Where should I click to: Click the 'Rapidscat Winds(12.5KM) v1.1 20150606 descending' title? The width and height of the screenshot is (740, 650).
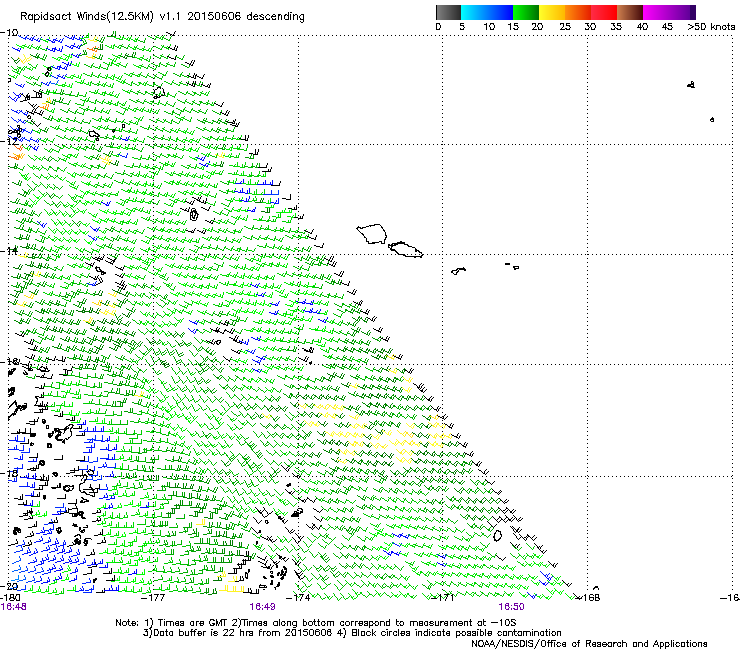tap(162, 17)
